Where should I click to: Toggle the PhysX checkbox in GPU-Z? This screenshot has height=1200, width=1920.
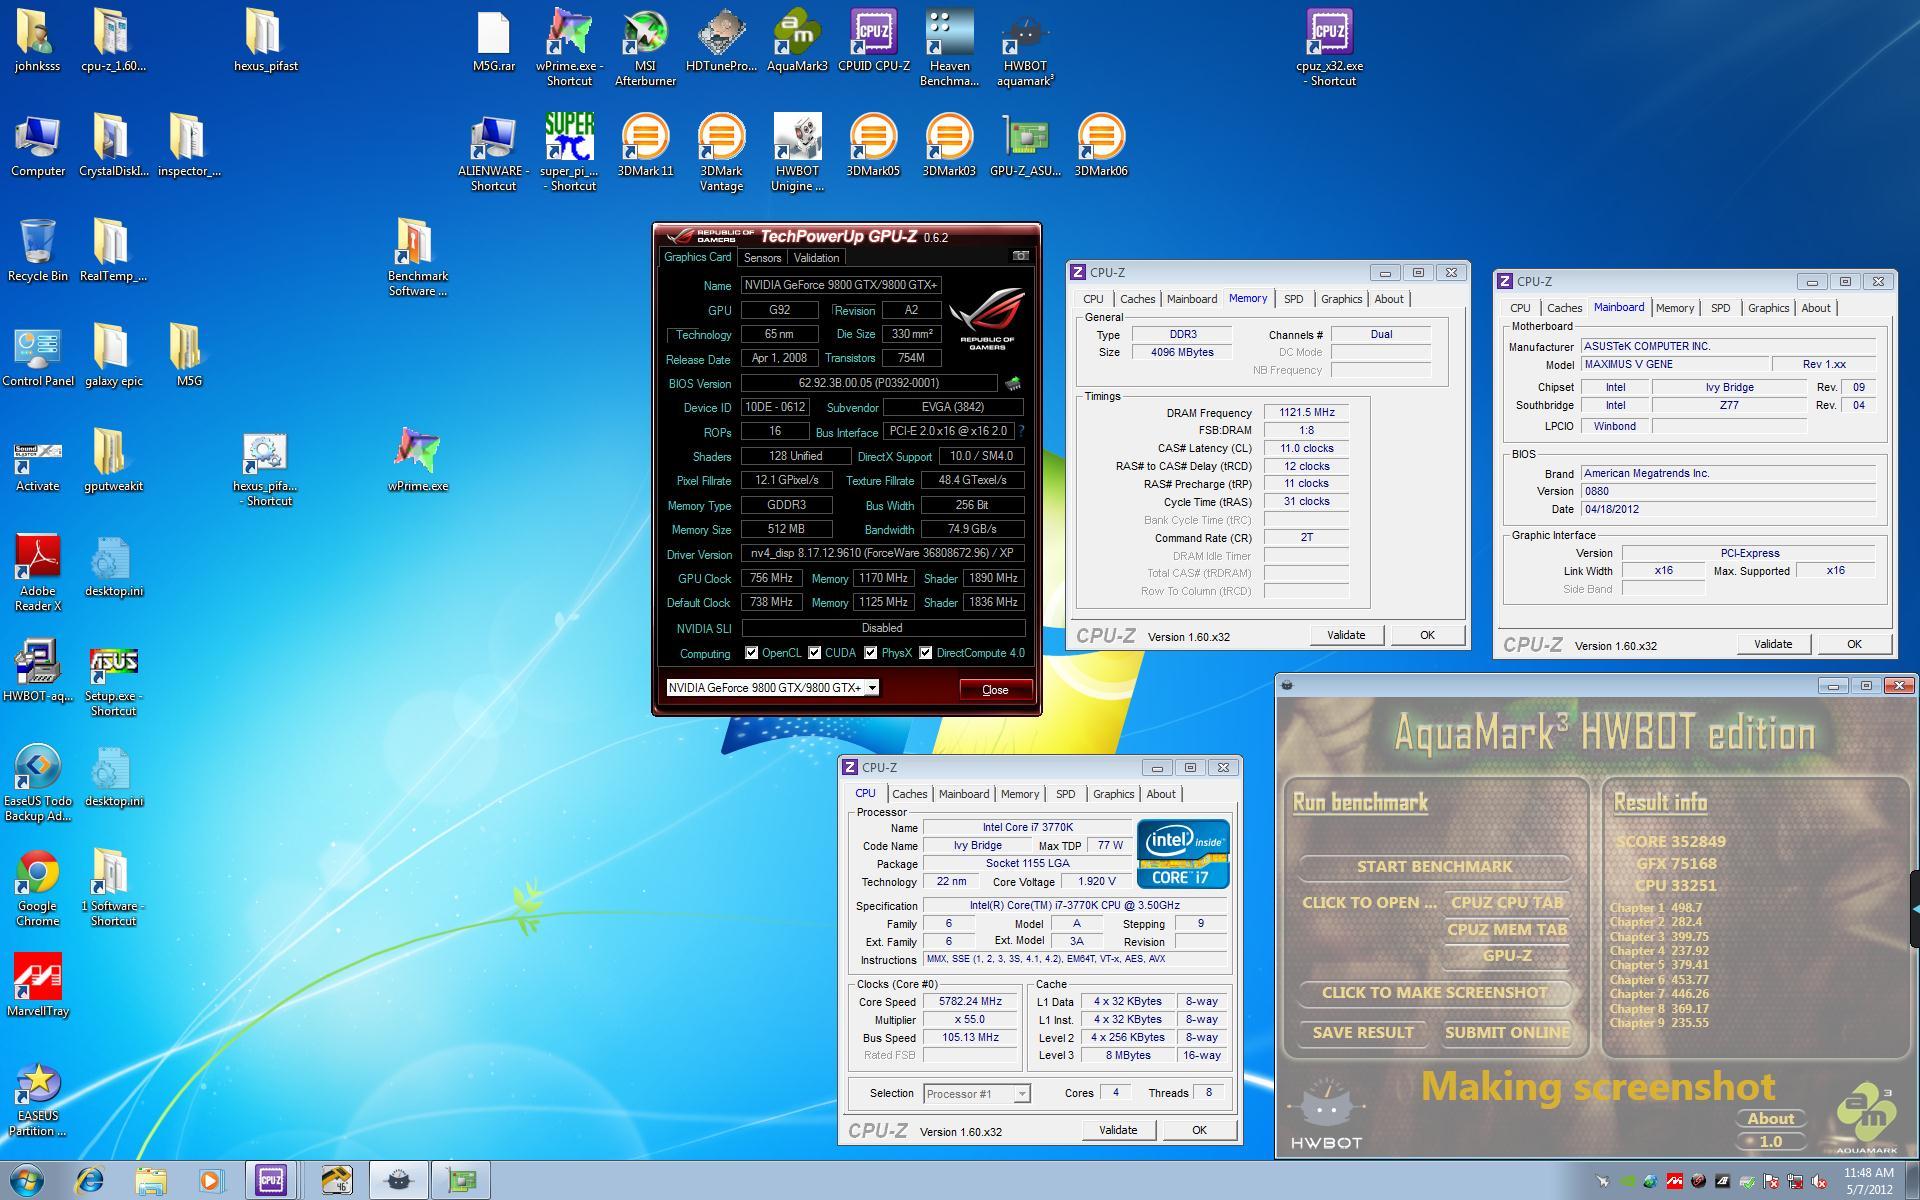(x=871, y=653)
